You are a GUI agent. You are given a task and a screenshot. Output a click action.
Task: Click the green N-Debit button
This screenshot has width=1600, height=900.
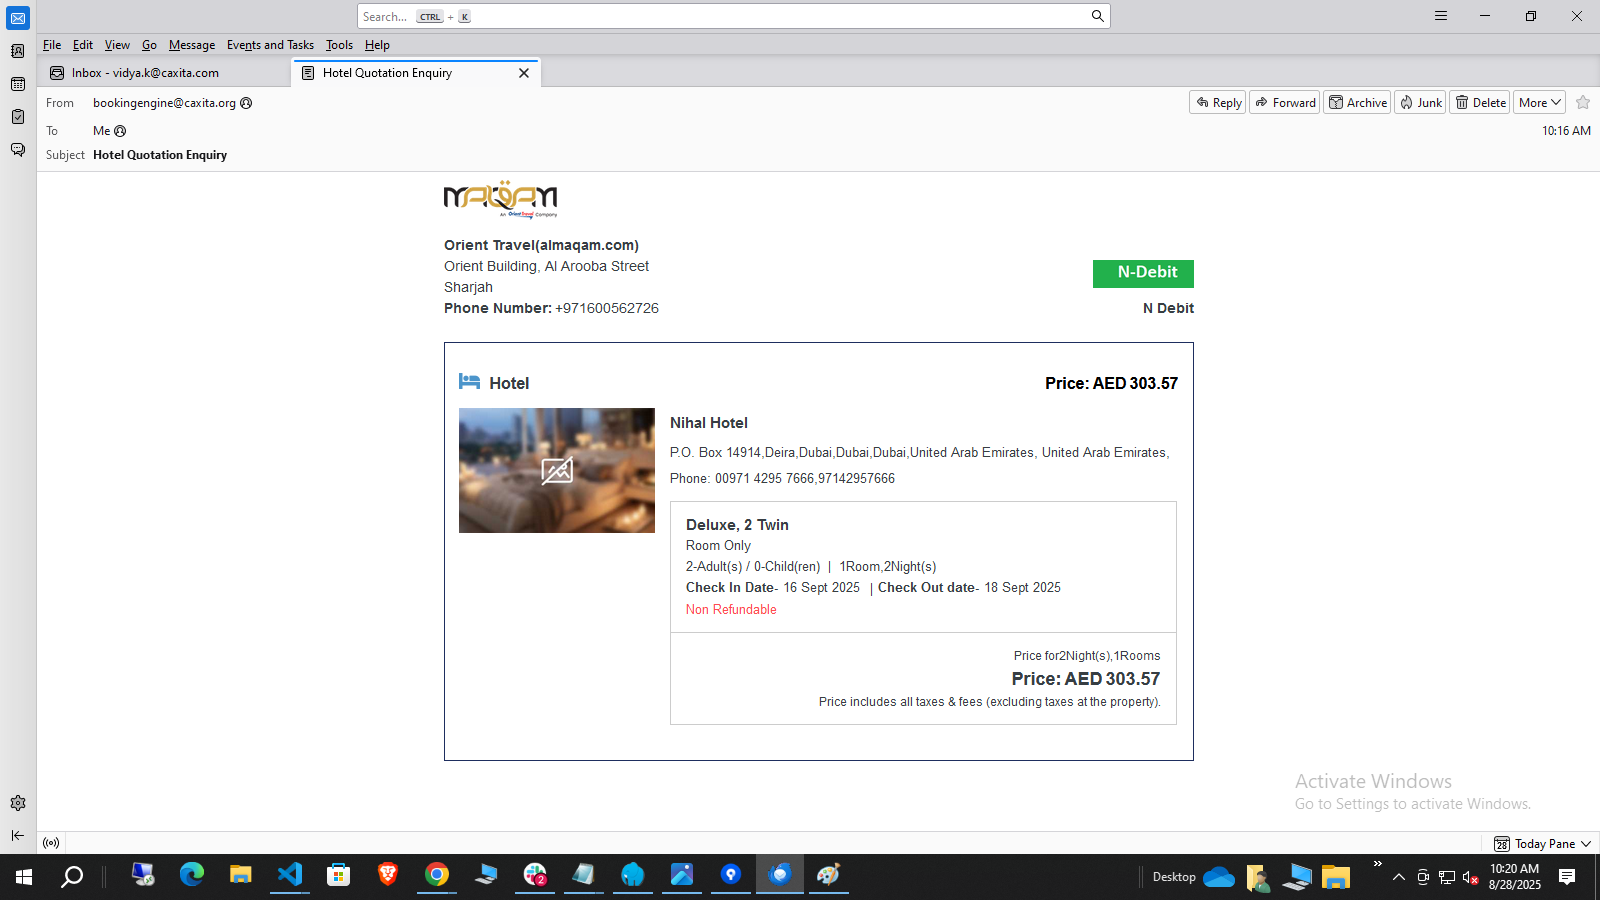(1143, 273)
